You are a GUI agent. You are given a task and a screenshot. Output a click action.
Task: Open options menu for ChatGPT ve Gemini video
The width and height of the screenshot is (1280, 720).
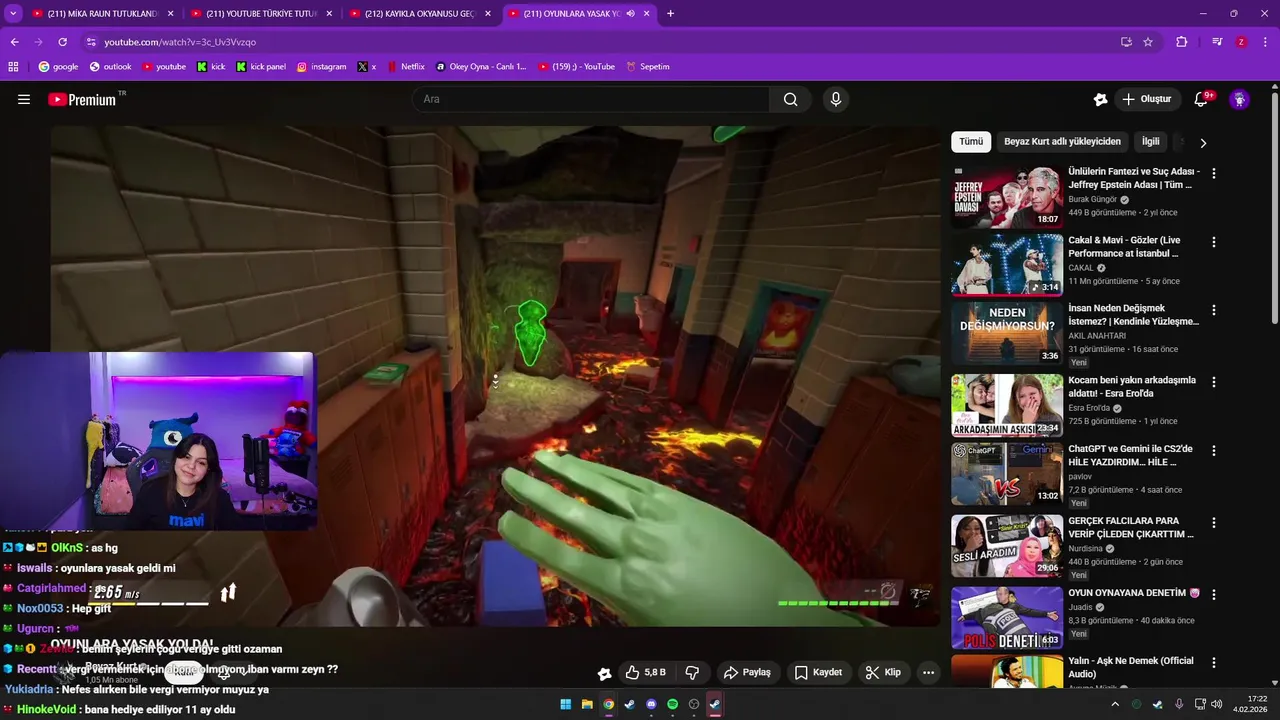pos(1214,451)
